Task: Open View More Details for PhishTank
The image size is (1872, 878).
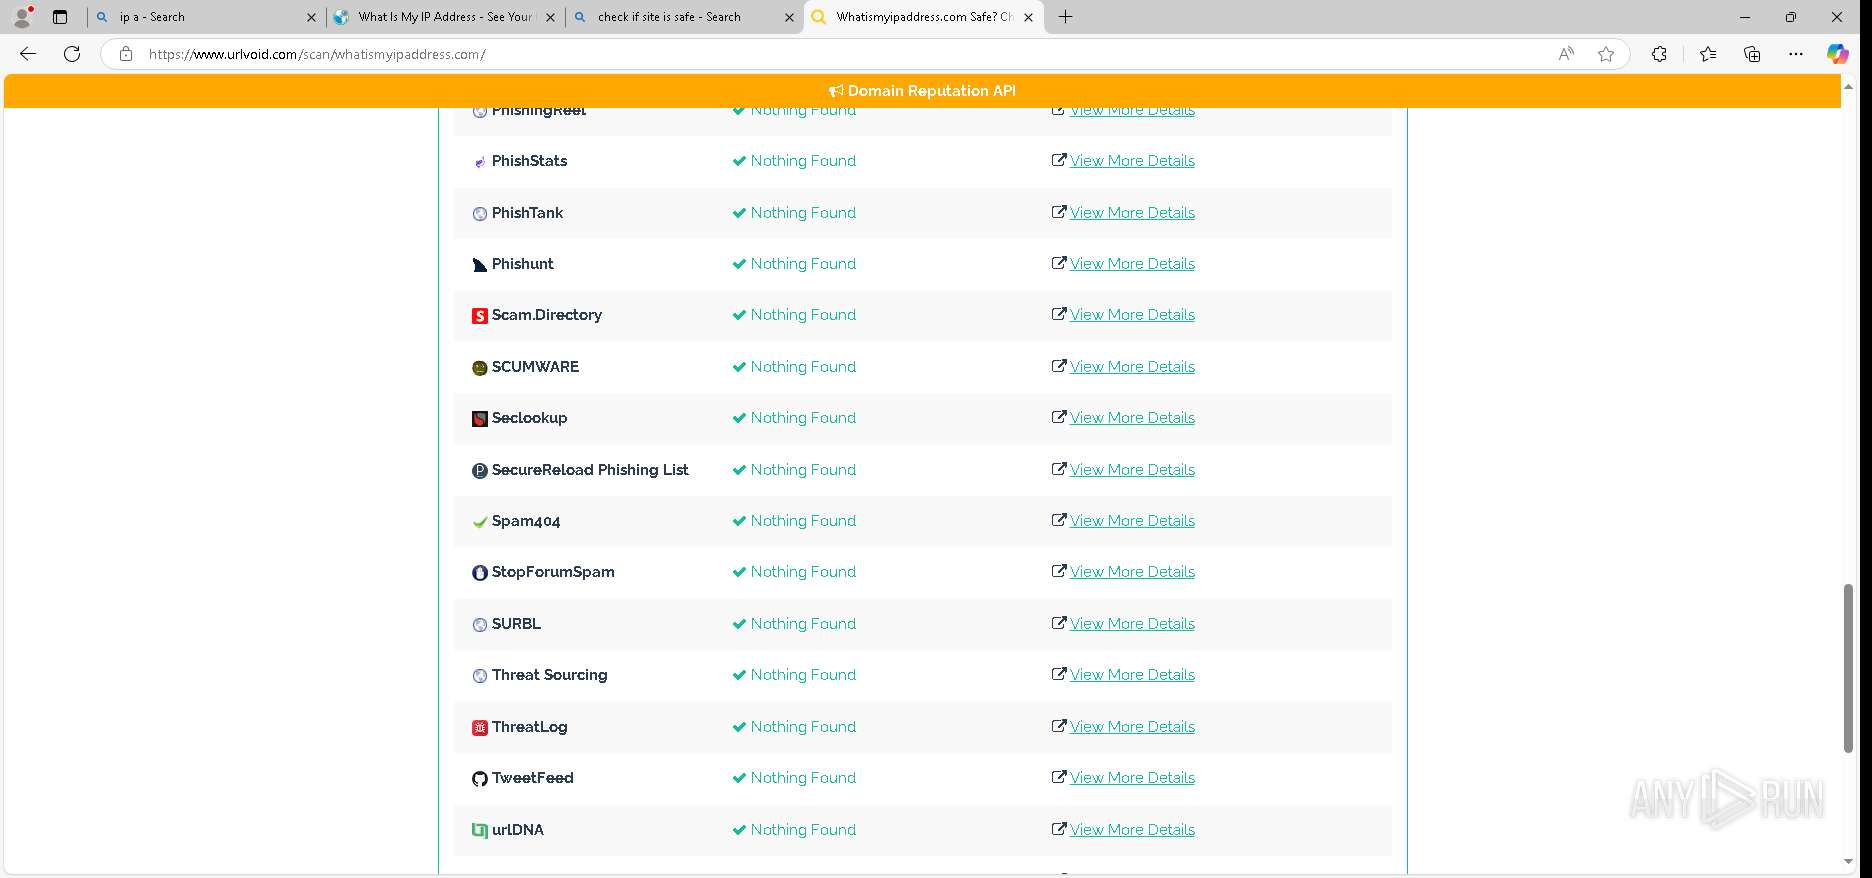Action: tap(1132, 213)
